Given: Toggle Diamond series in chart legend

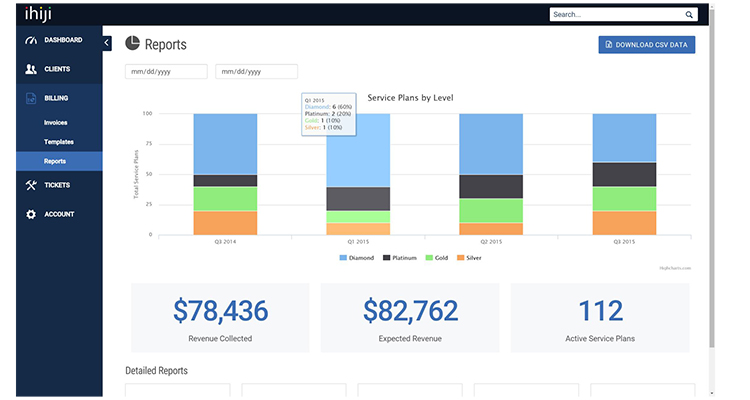Looking at the screenshot, I should tap(357, 258).
